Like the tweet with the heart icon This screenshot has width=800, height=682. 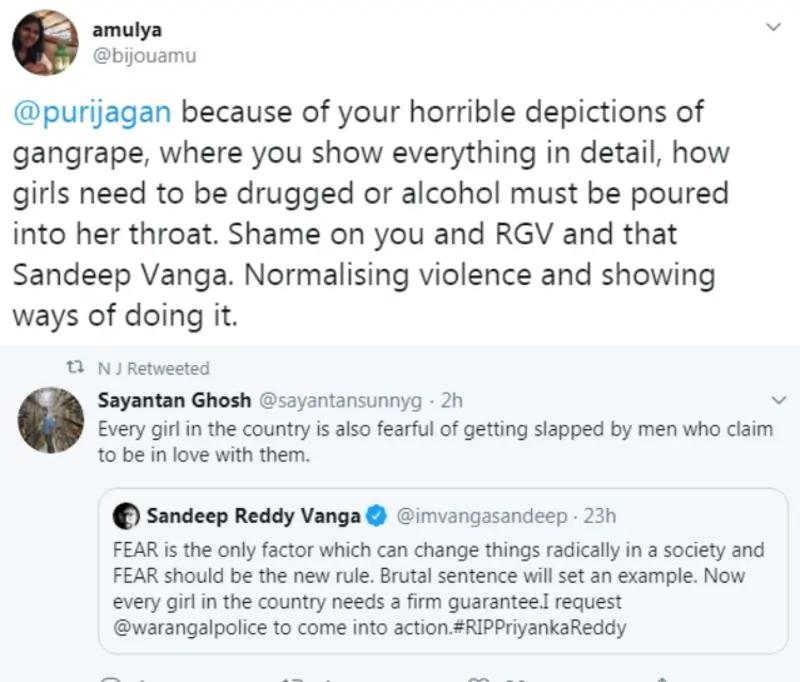(477, 678)
